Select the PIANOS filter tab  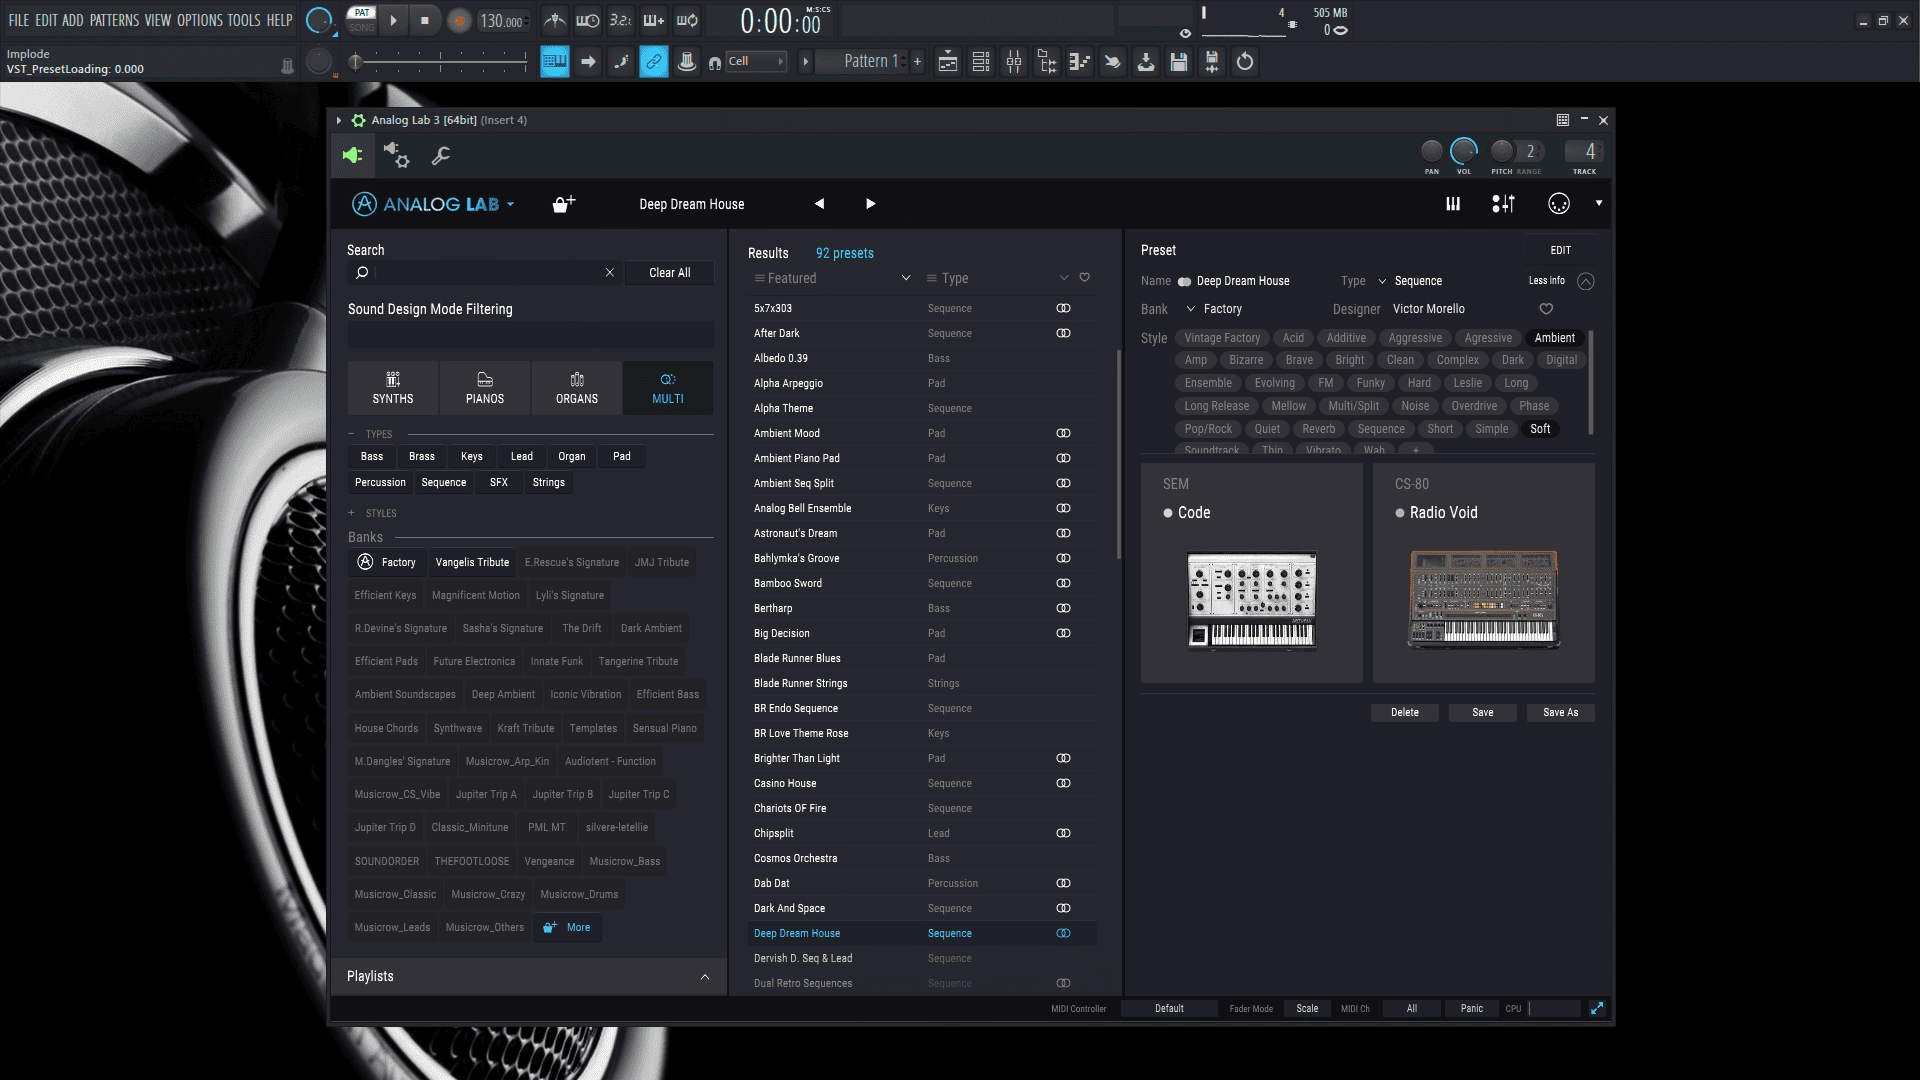click(485, 388)
